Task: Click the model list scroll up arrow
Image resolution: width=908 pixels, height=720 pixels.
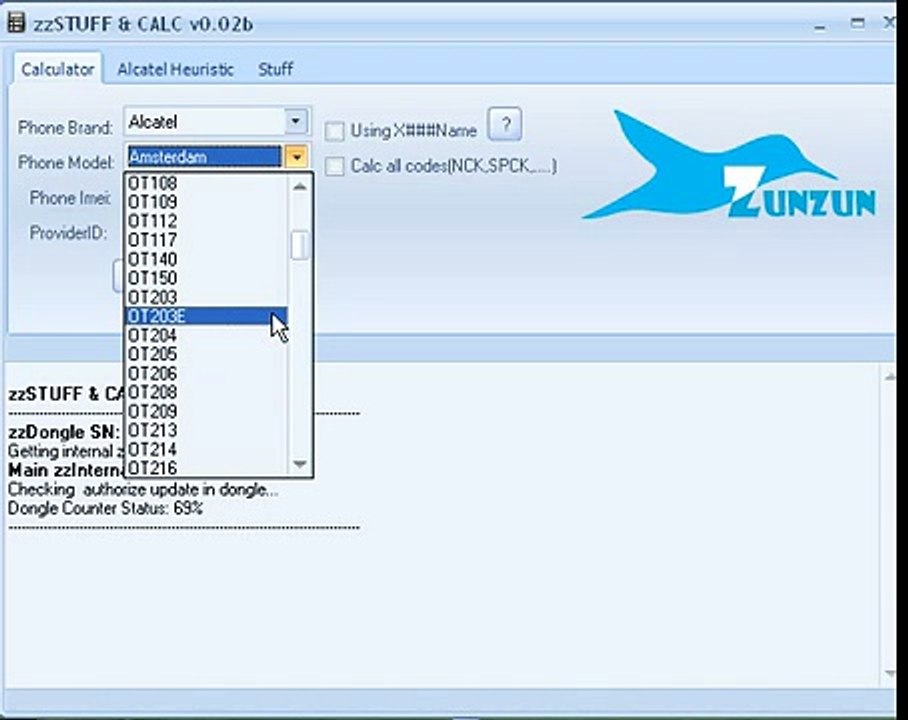Action: pyautogui.click(x=299, y=187)
